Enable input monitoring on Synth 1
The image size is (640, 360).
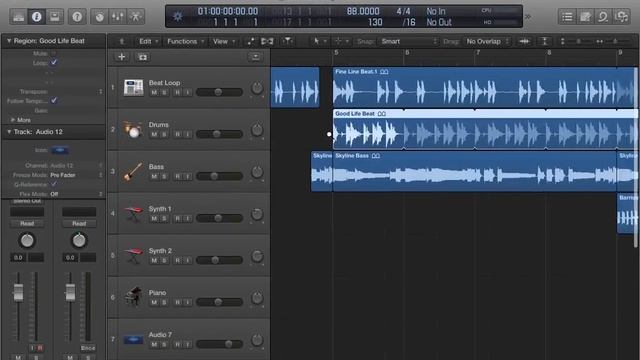188,219
